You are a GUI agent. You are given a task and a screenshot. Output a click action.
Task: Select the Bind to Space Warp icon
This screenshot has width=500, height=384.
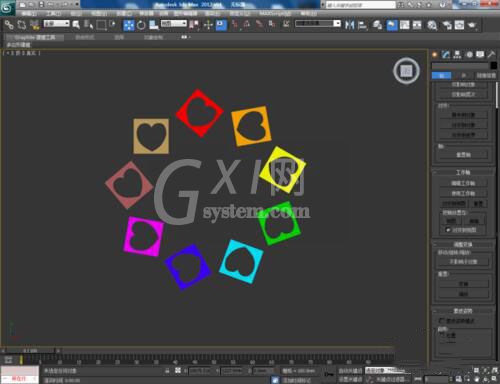coord(34,25)
